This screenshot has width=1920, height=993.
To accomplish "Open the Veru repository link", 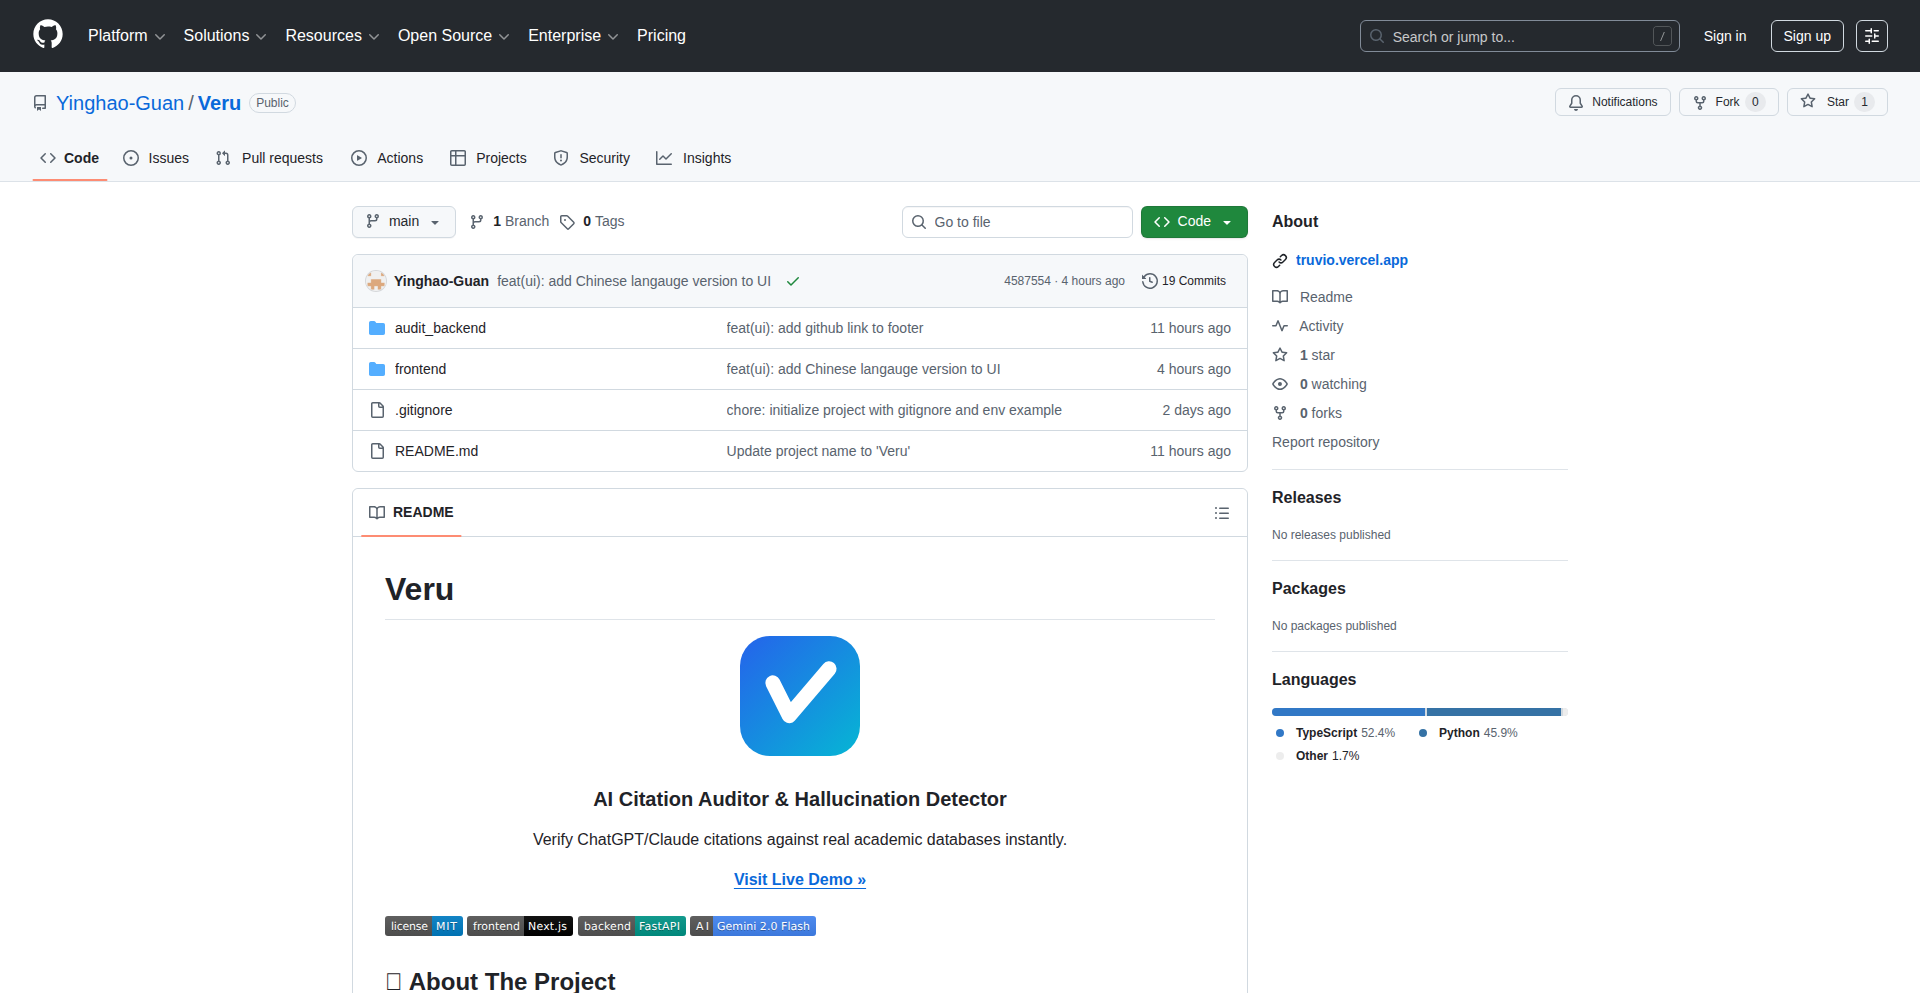I will (219, 103).
